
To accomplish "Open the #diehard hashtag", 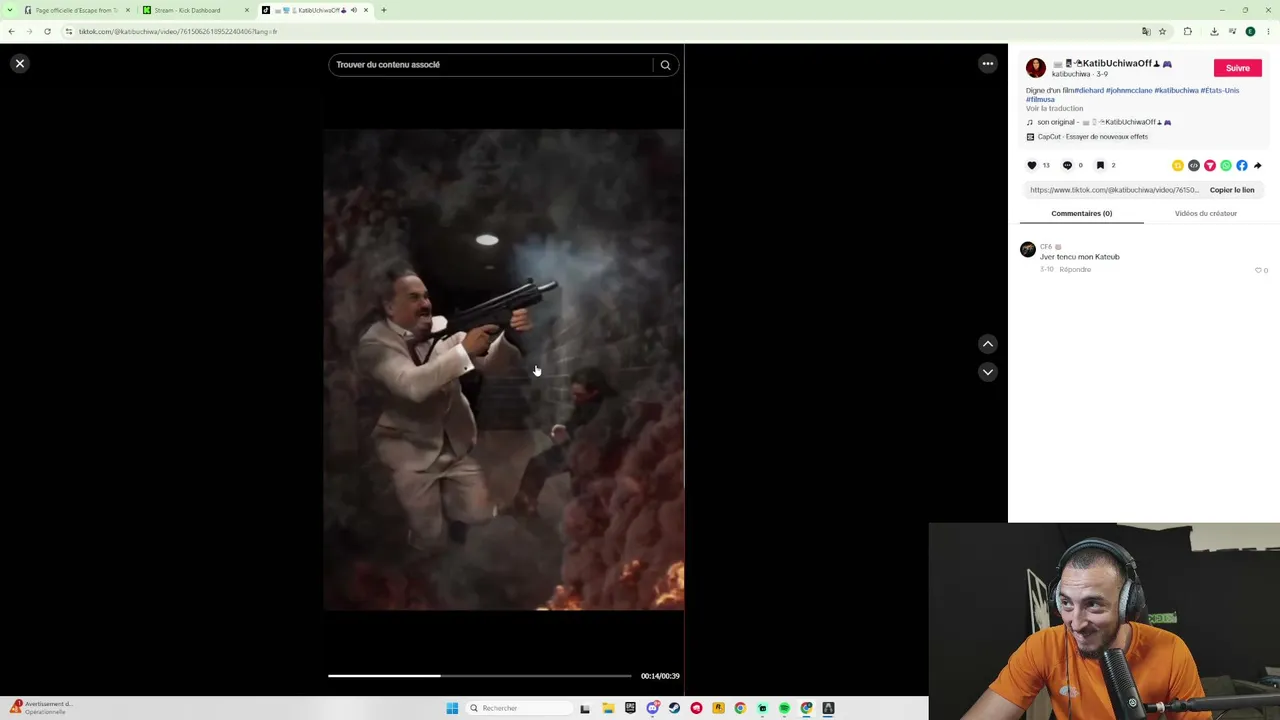I will coord(1089,91).
